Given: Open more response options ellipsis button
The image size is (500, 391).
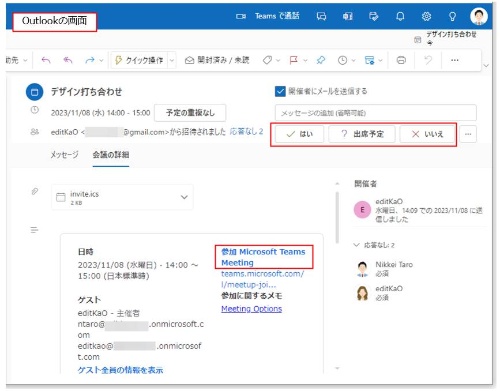Looking at the screenshot, I should [x=468, y=134].
